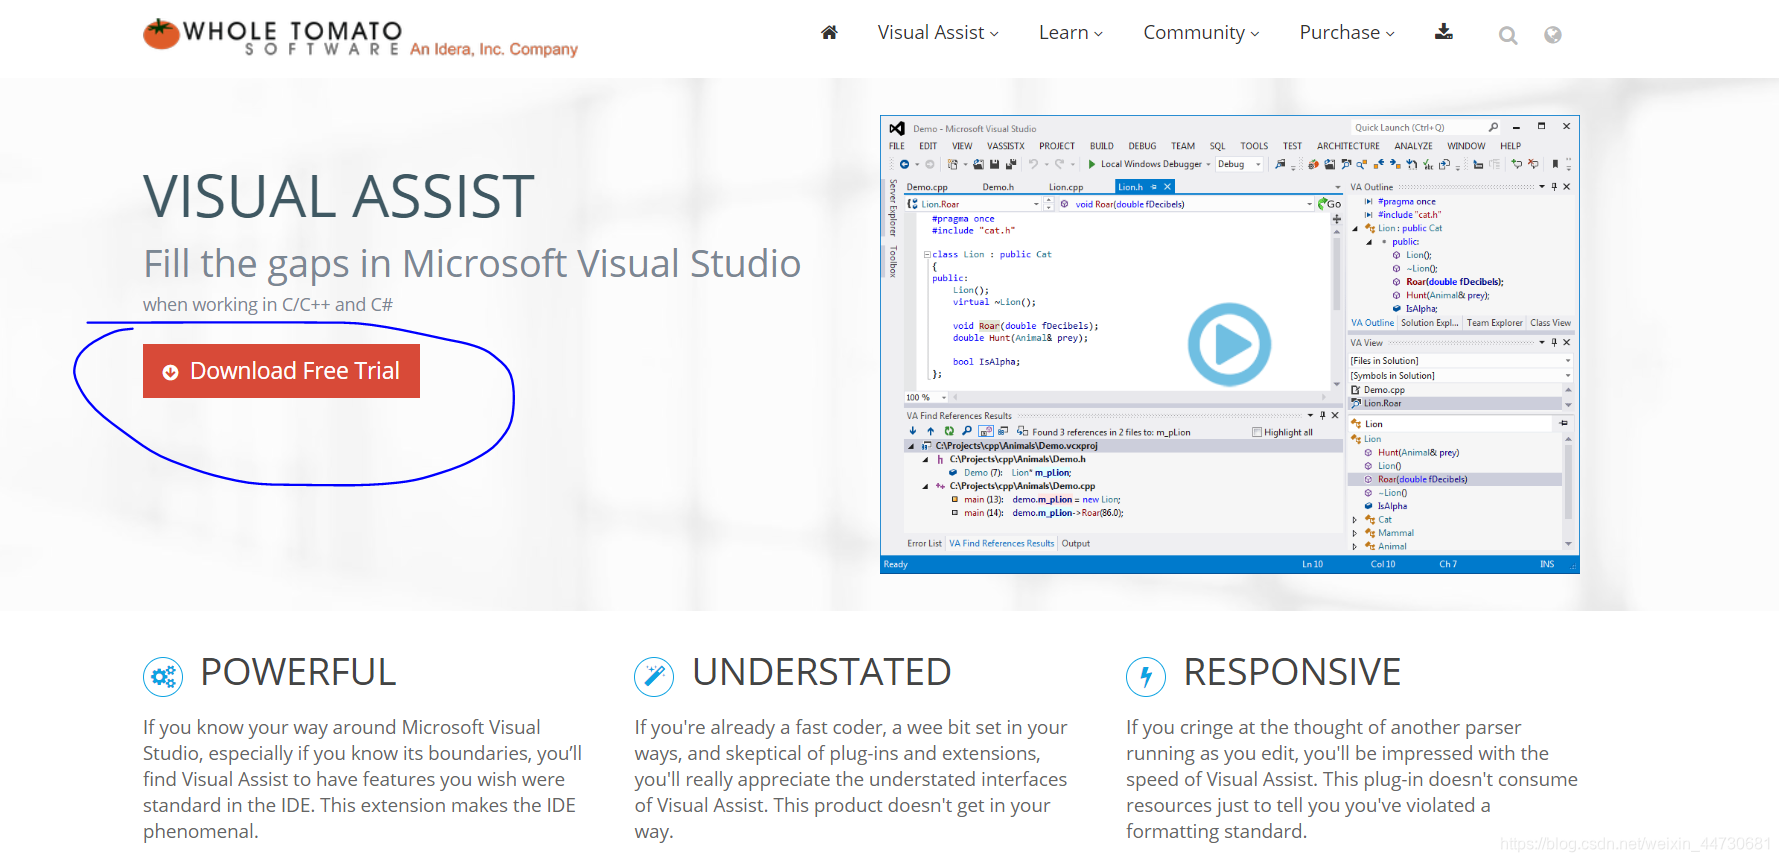Click the lightning icon beside RESPONSIVE
Image resolution: width=1779 pixels, height=862 pixels.
[x=1146, y=677]
